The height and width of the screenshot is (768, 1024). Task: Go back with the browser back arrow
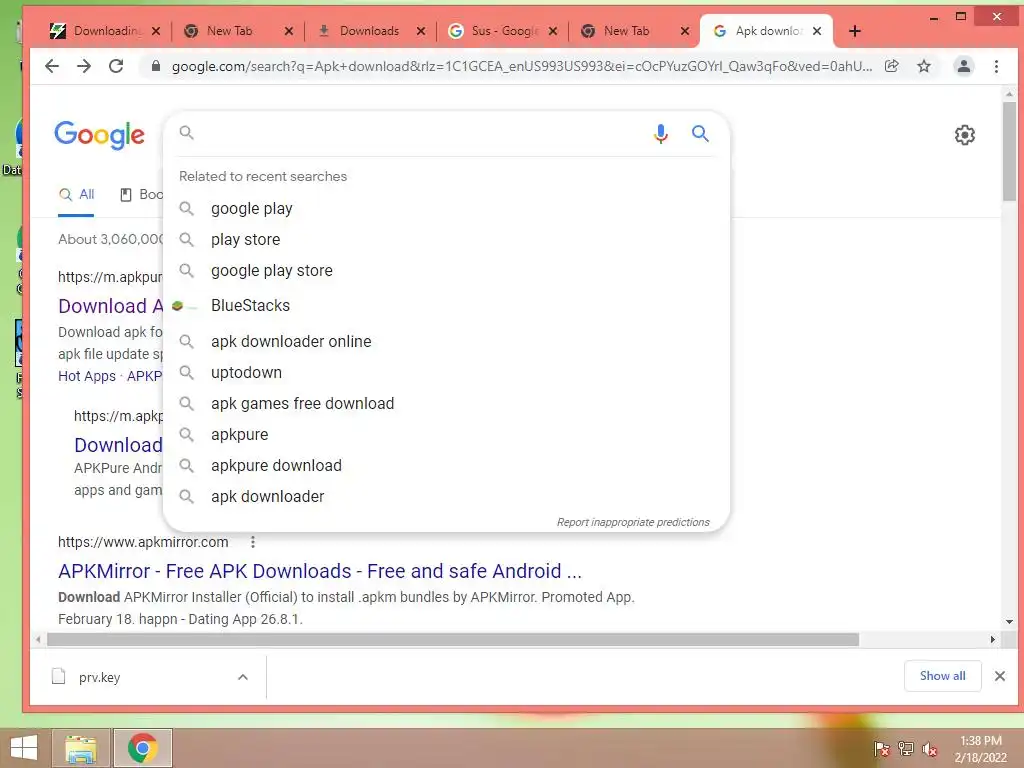[x=52, y=66]
